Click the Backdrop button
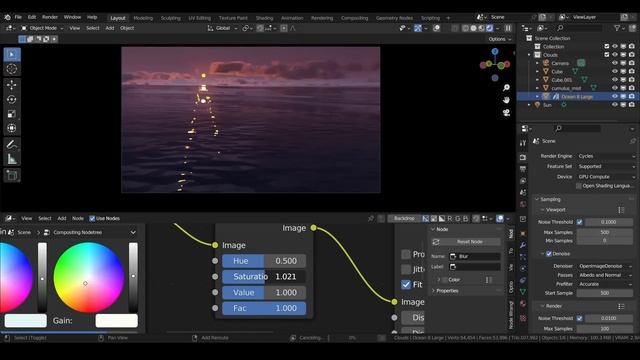 click(404, 218)
